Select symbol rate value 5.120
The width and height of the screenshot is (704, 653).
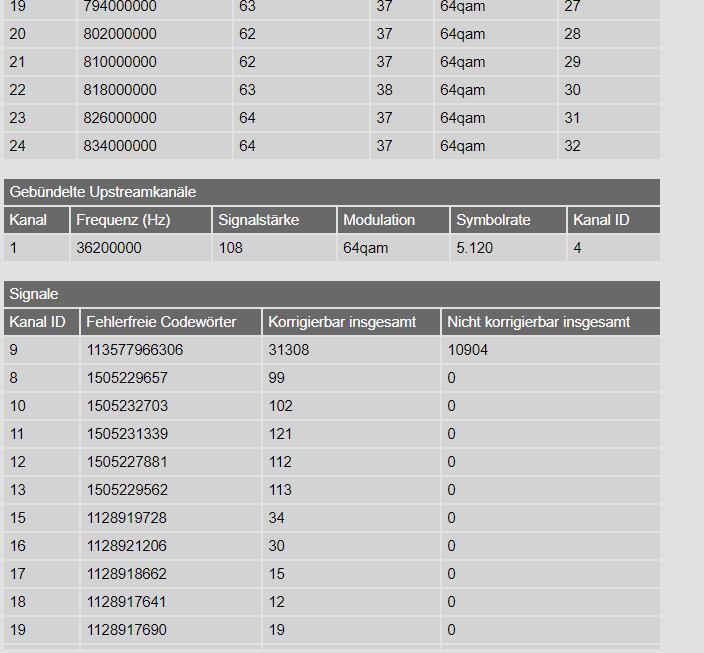475,248
